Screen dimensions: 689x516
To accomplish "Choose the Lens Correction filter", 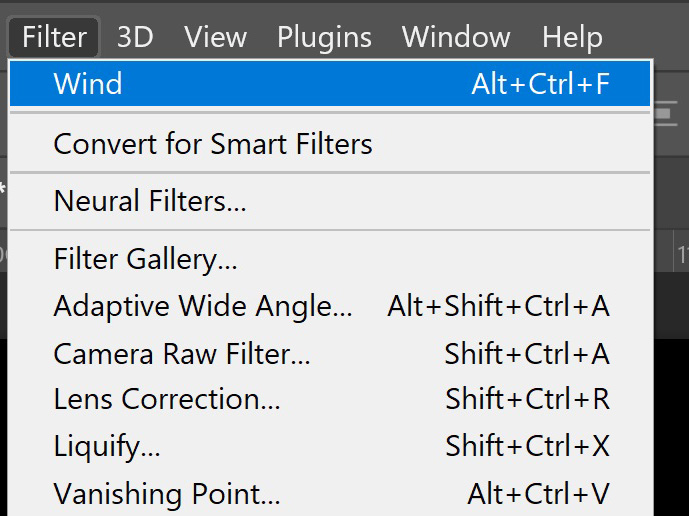I will [330, 399].
